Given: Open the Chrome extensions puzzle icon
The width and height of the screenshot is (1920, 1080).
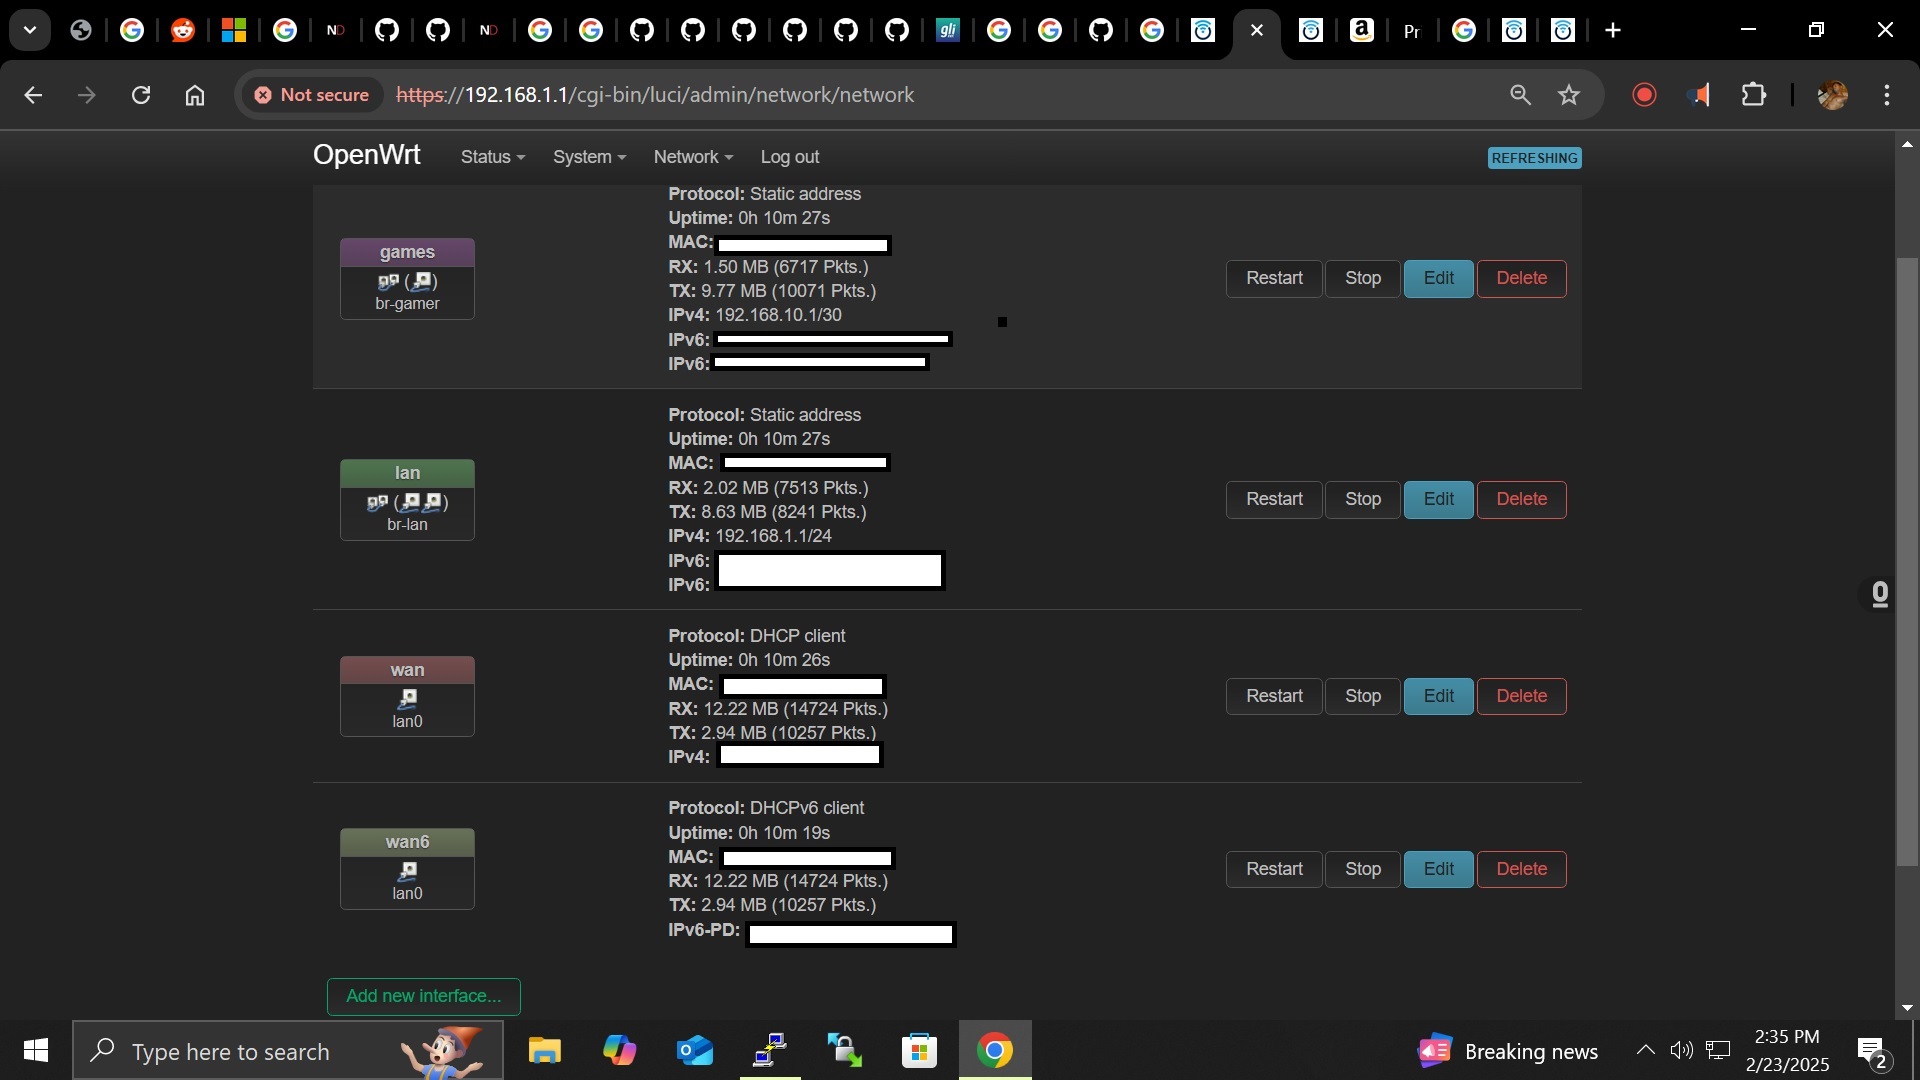Looking at the screenshot, I should [1756, 95].
